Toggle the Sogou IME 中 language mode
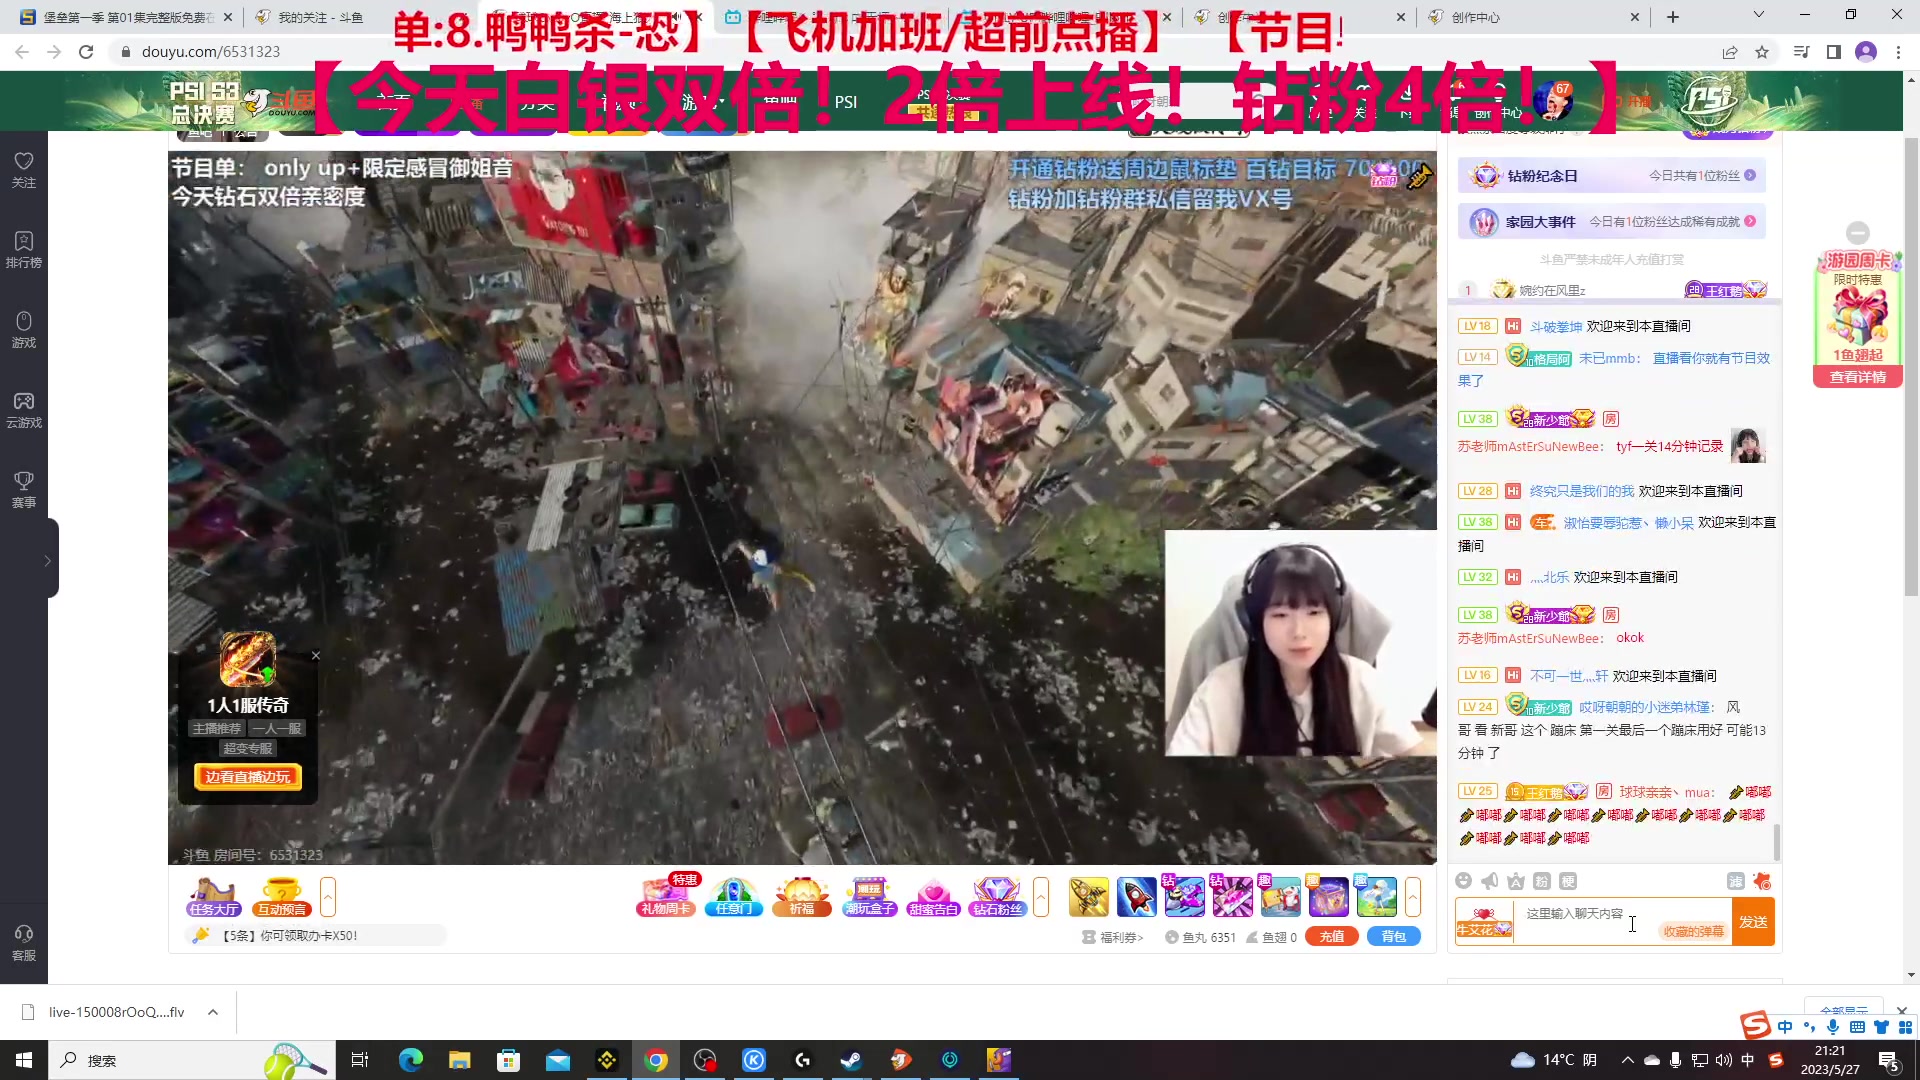Screen dimensions: 1920x1080 point(1785,1027)
